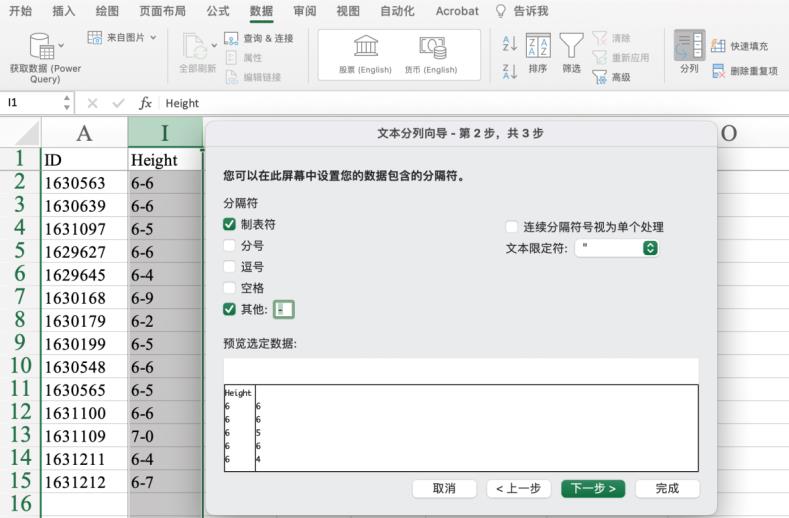Click the Currencies (货币) data type icon

point(431,47)
